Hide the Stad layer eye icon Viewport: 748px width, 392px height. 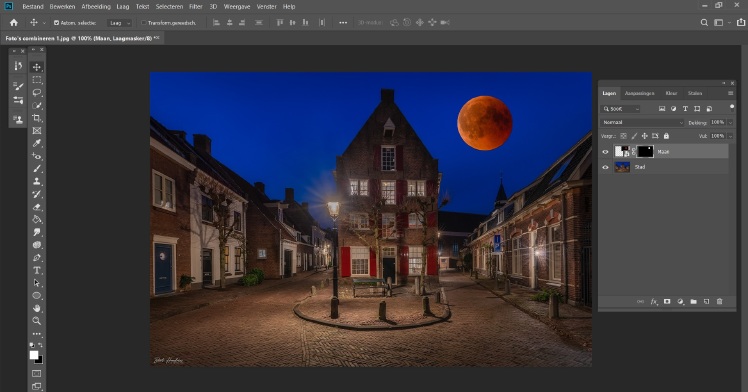point(605,167)
